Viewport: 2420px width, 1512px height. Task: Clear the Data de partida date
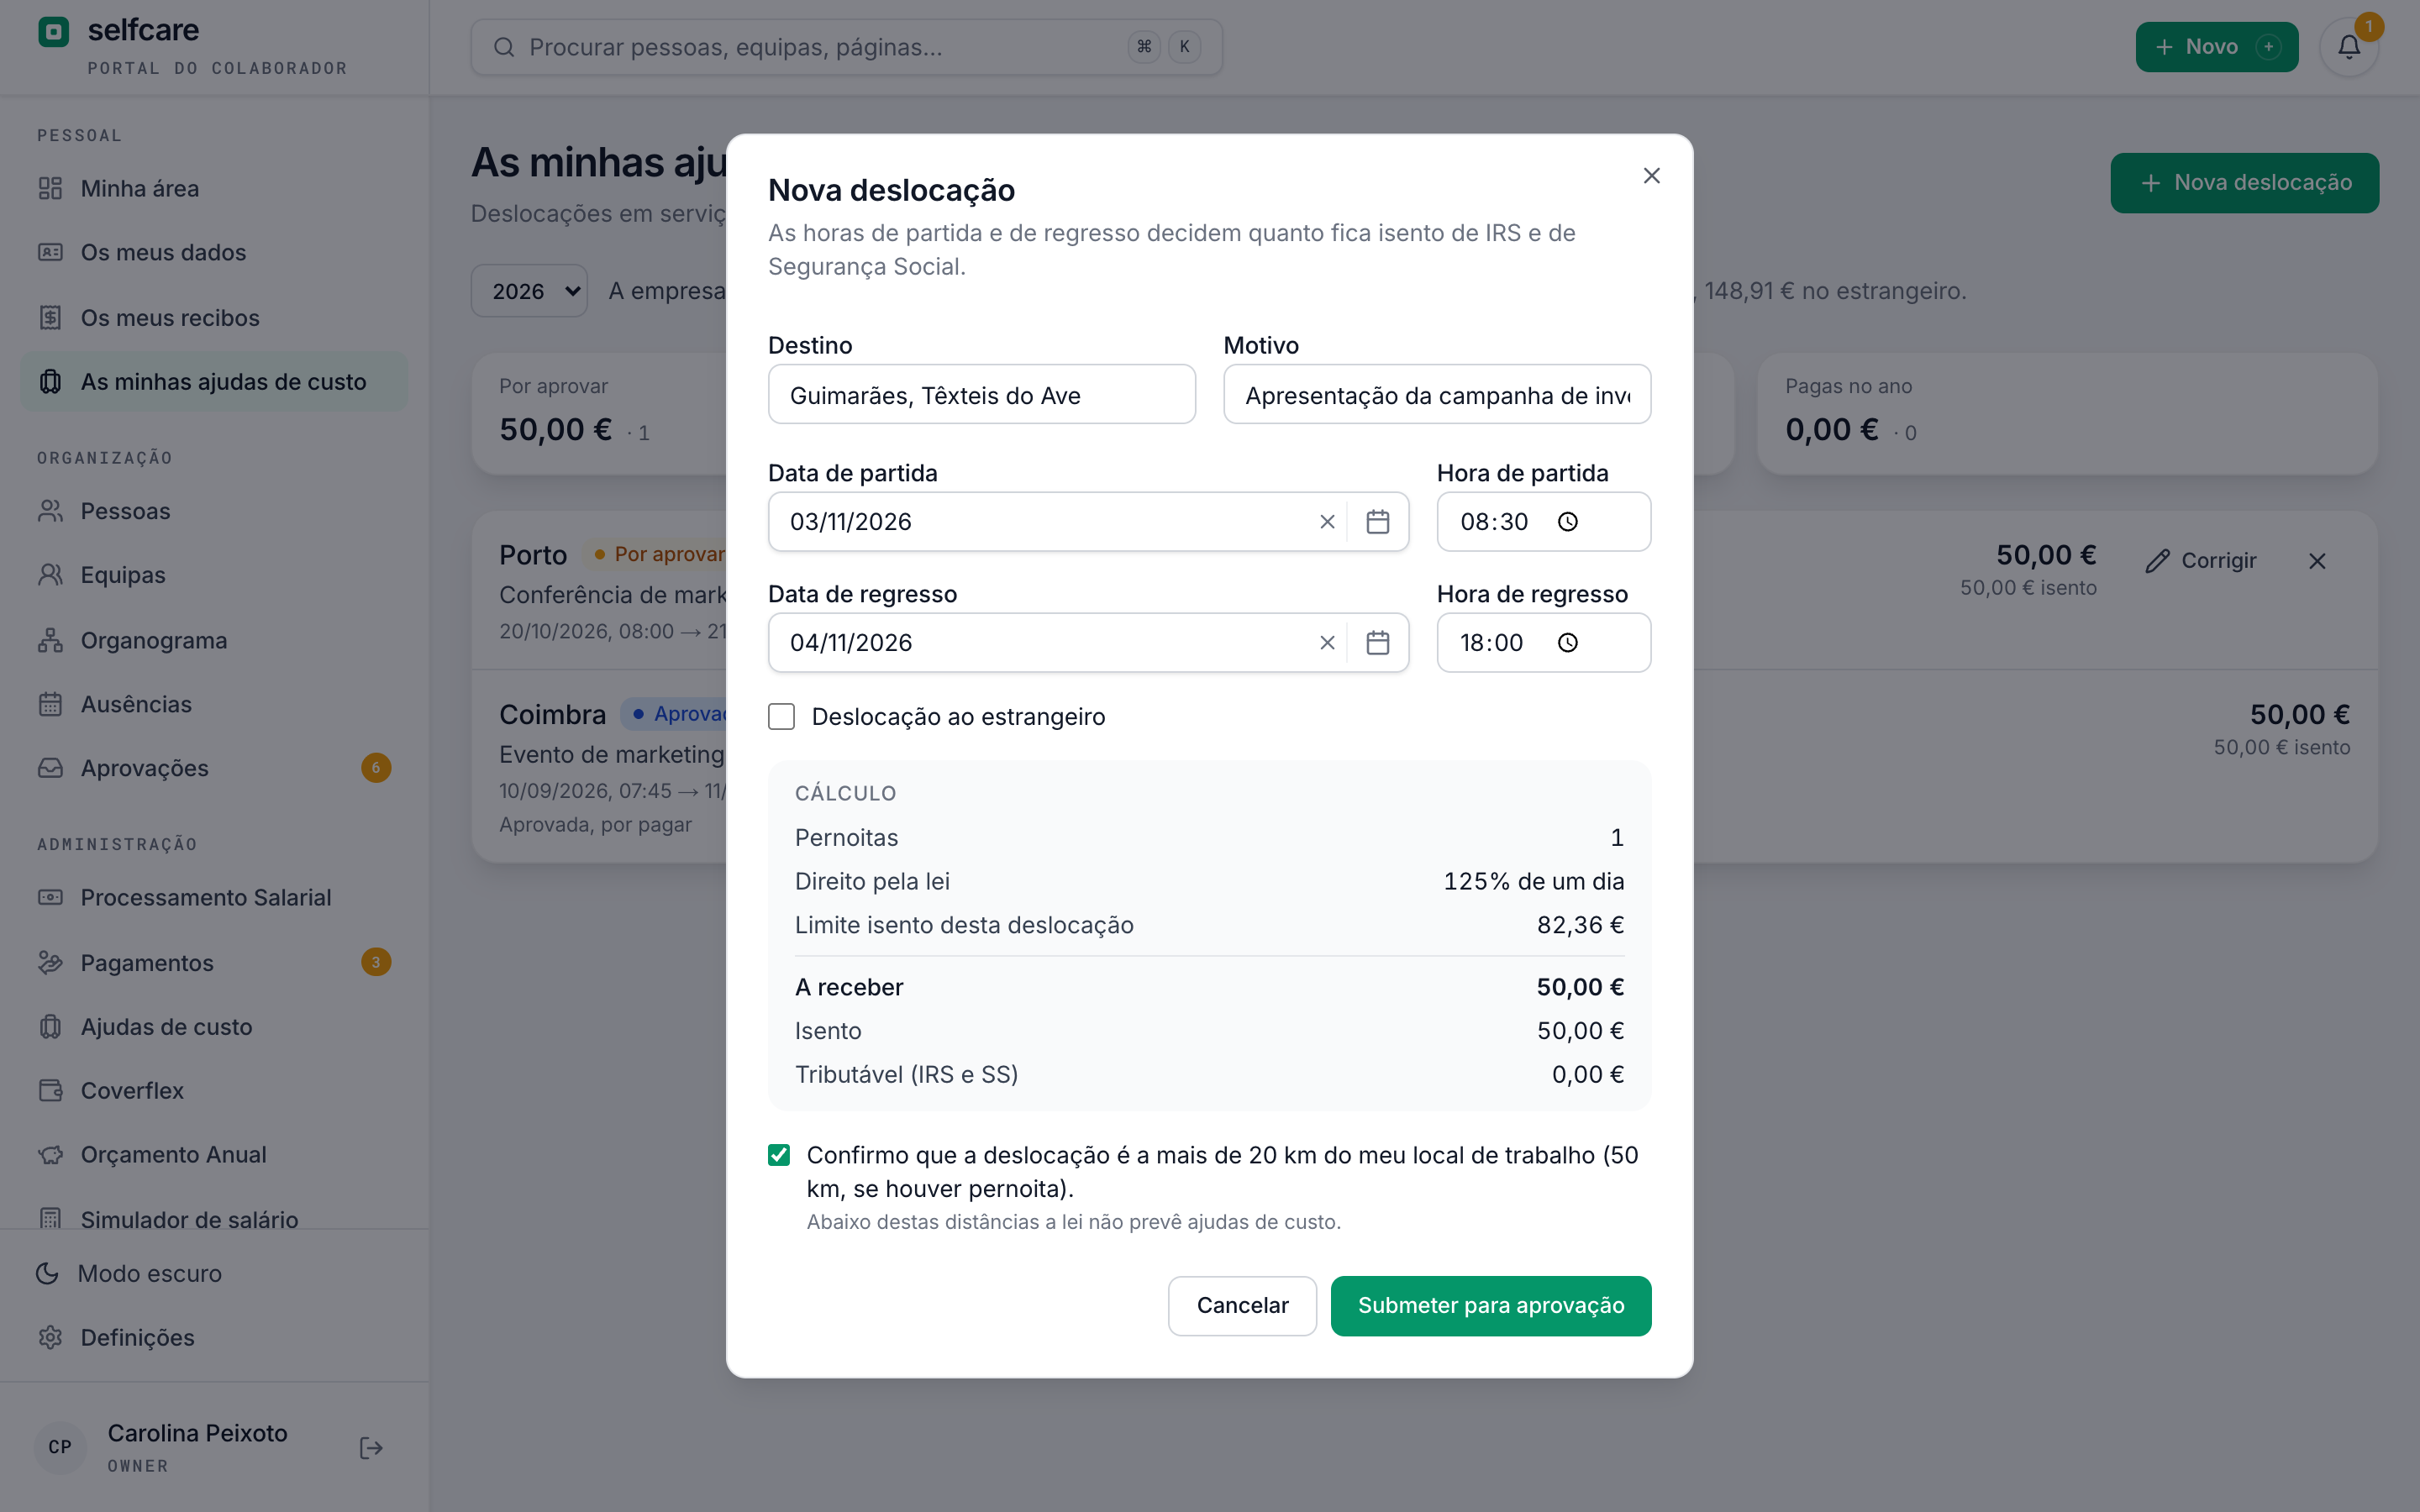(x=1327, y=522)
